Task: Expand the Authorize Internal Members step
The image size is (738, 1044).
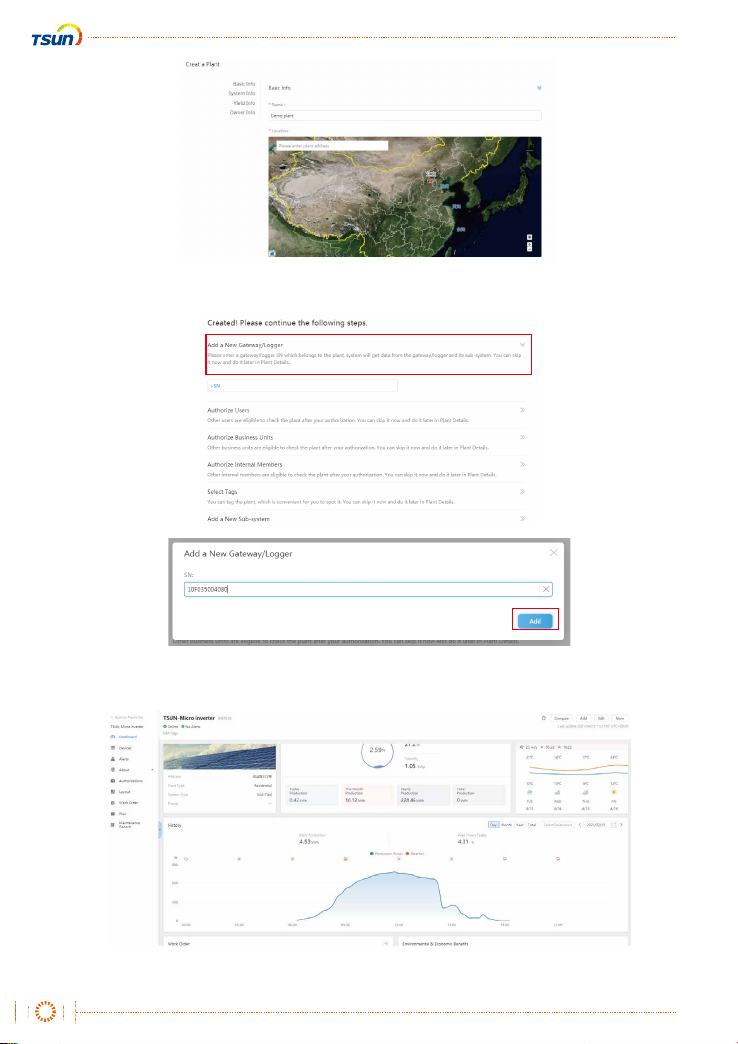Action: point(523,464)
